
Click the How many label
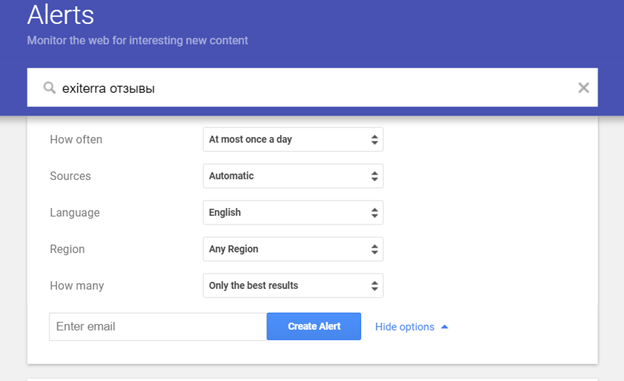point(77,286)
